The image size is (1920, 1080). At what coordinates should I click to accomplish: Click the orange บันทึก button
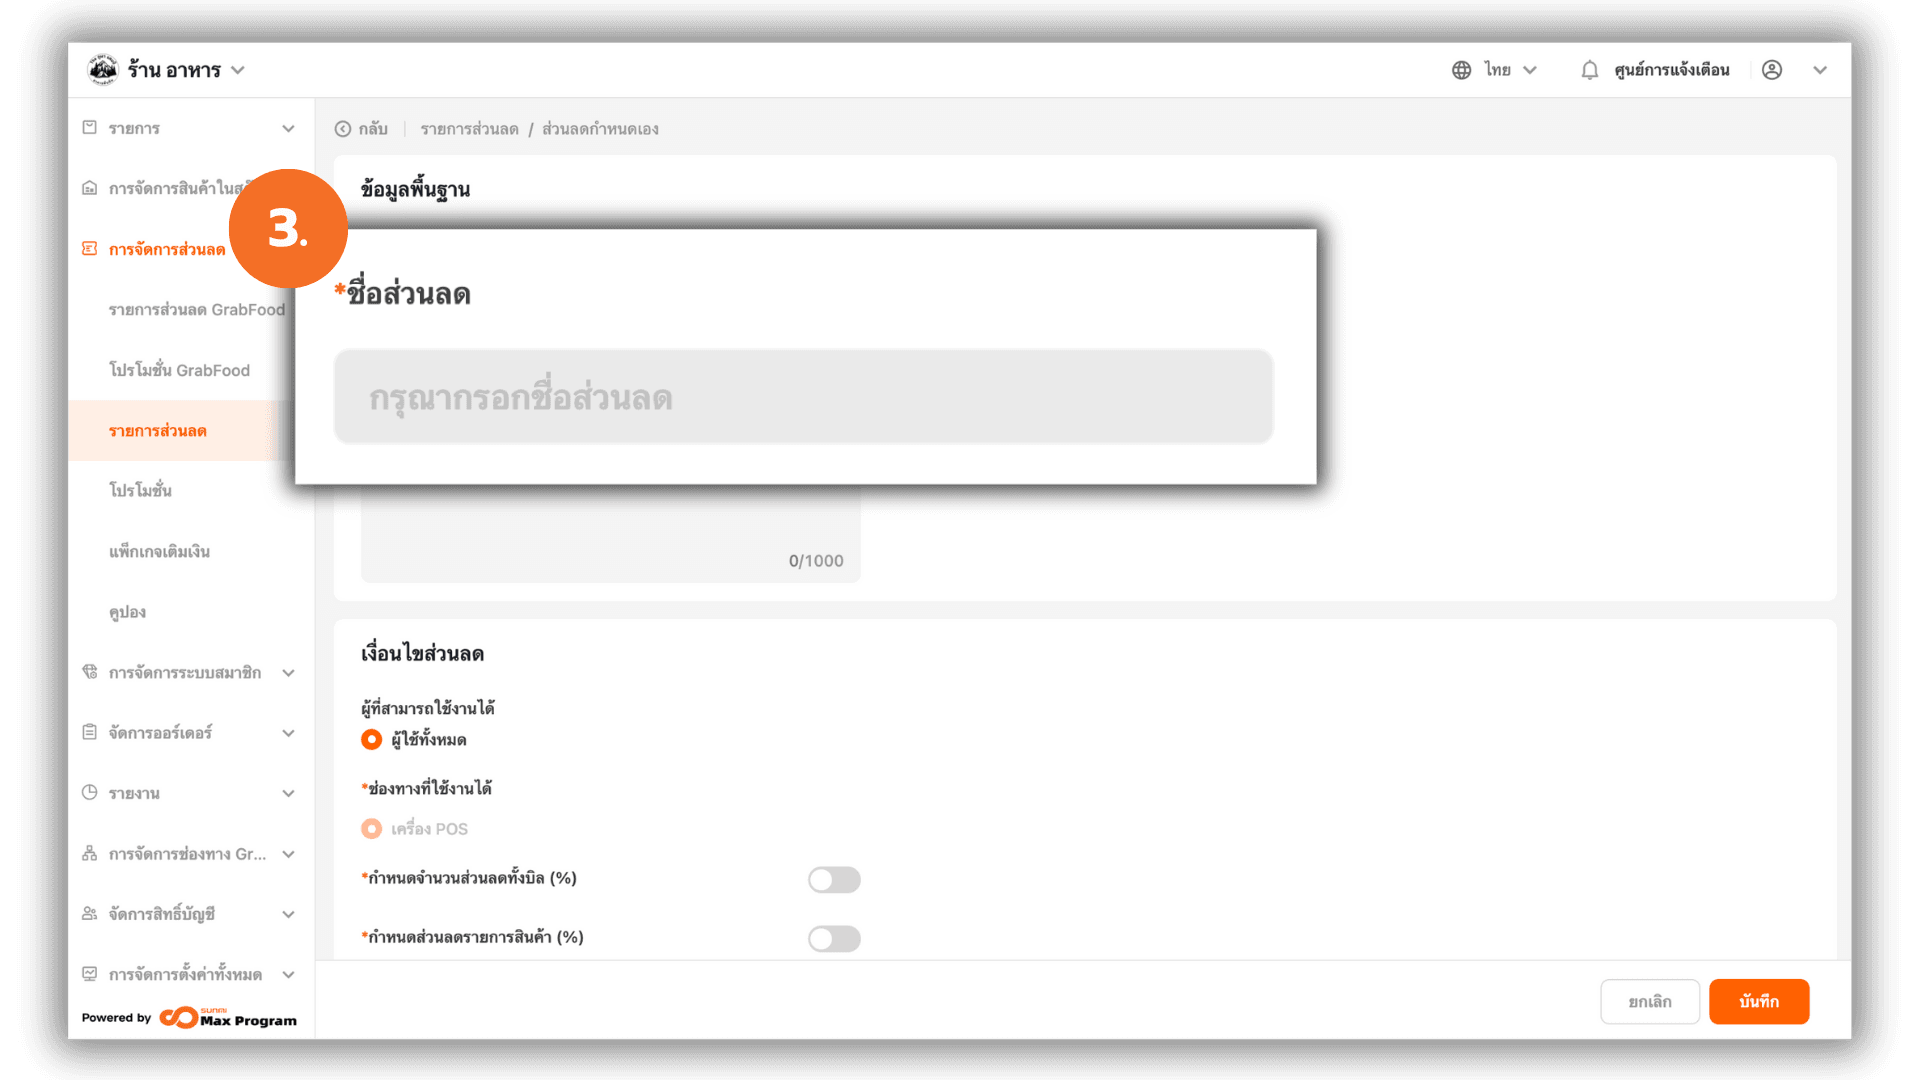1759,1001
